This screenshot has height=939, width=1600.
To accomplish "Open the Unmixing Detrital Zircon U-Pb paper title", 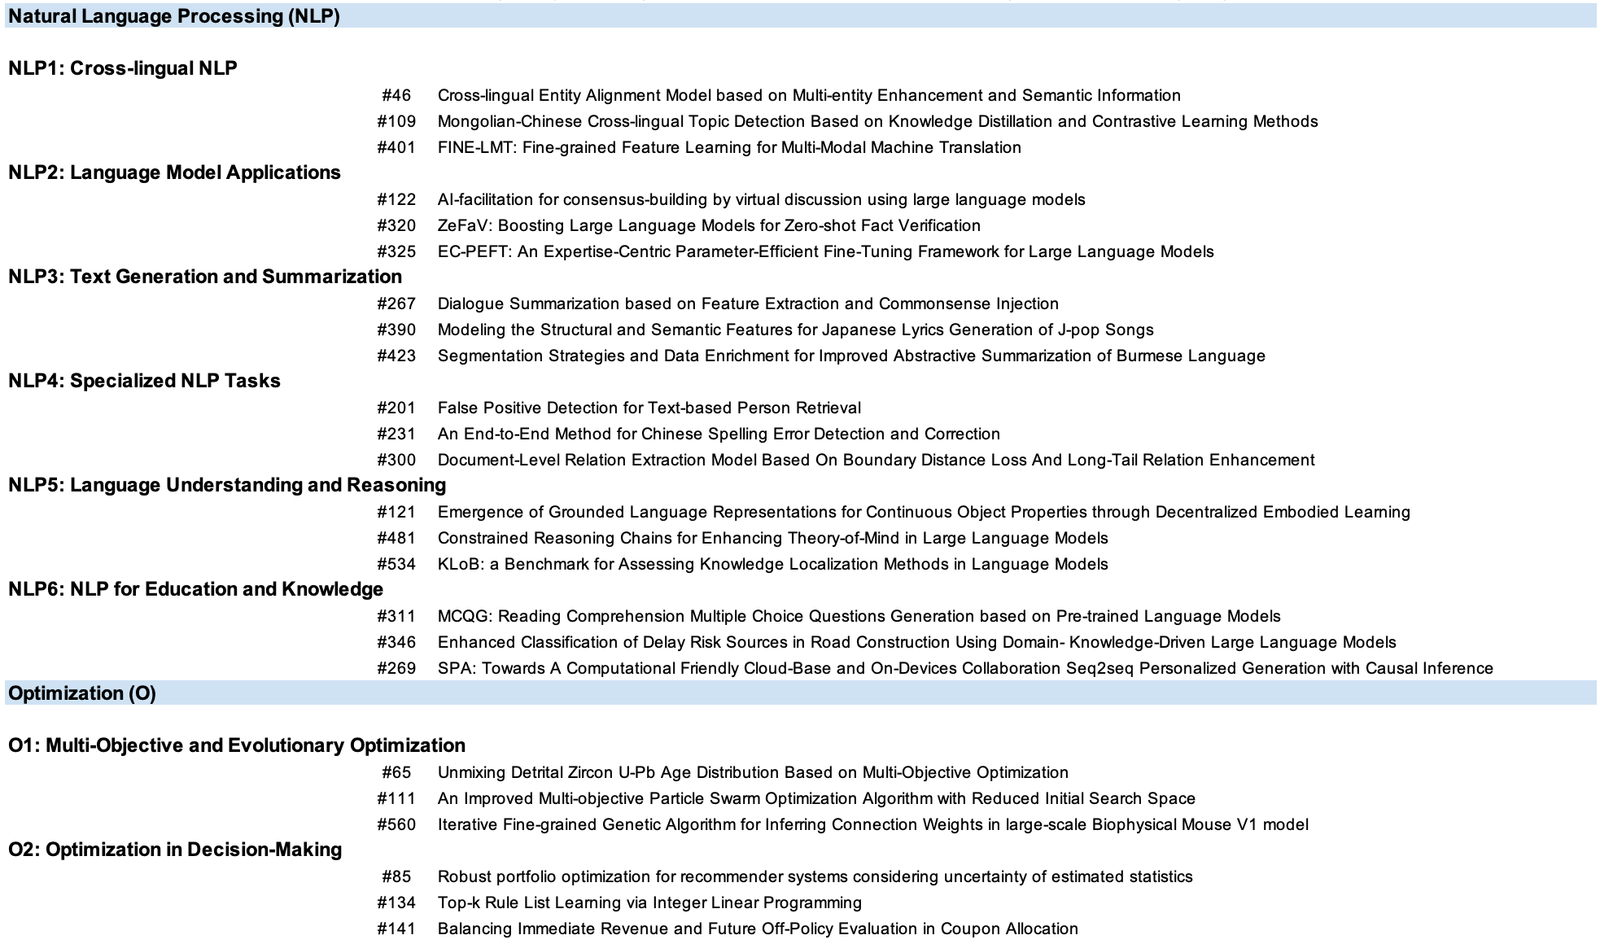I will (x=753, y=772).
